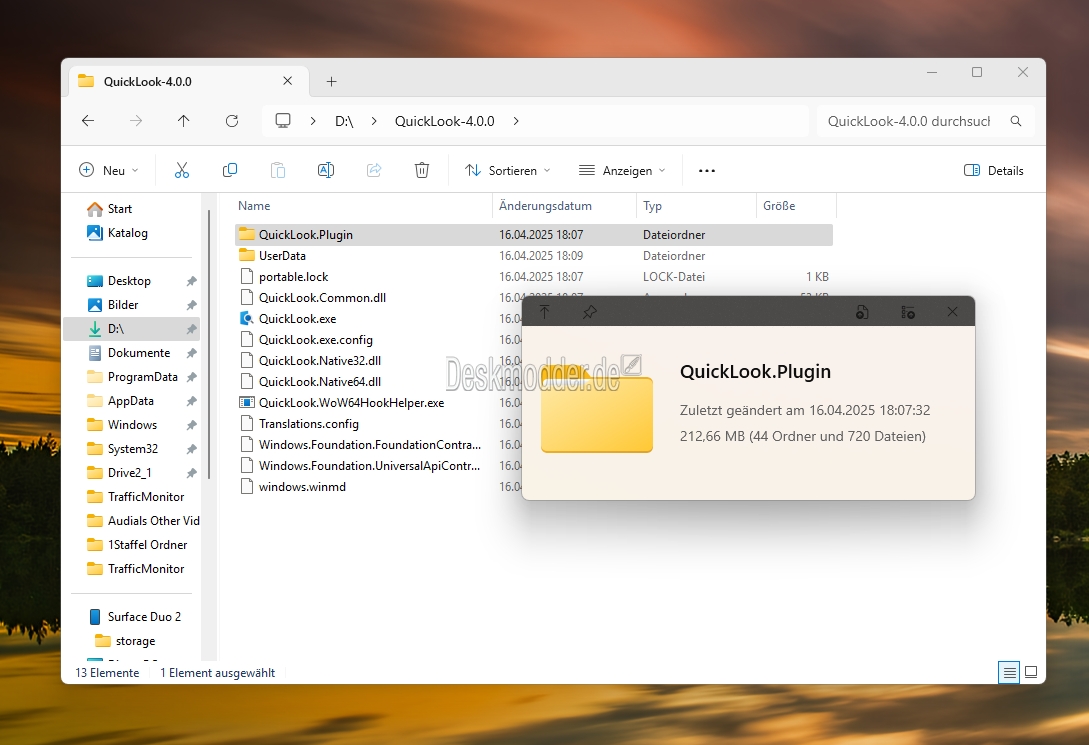Click the Delete trash icon

[x=422, y=170]
